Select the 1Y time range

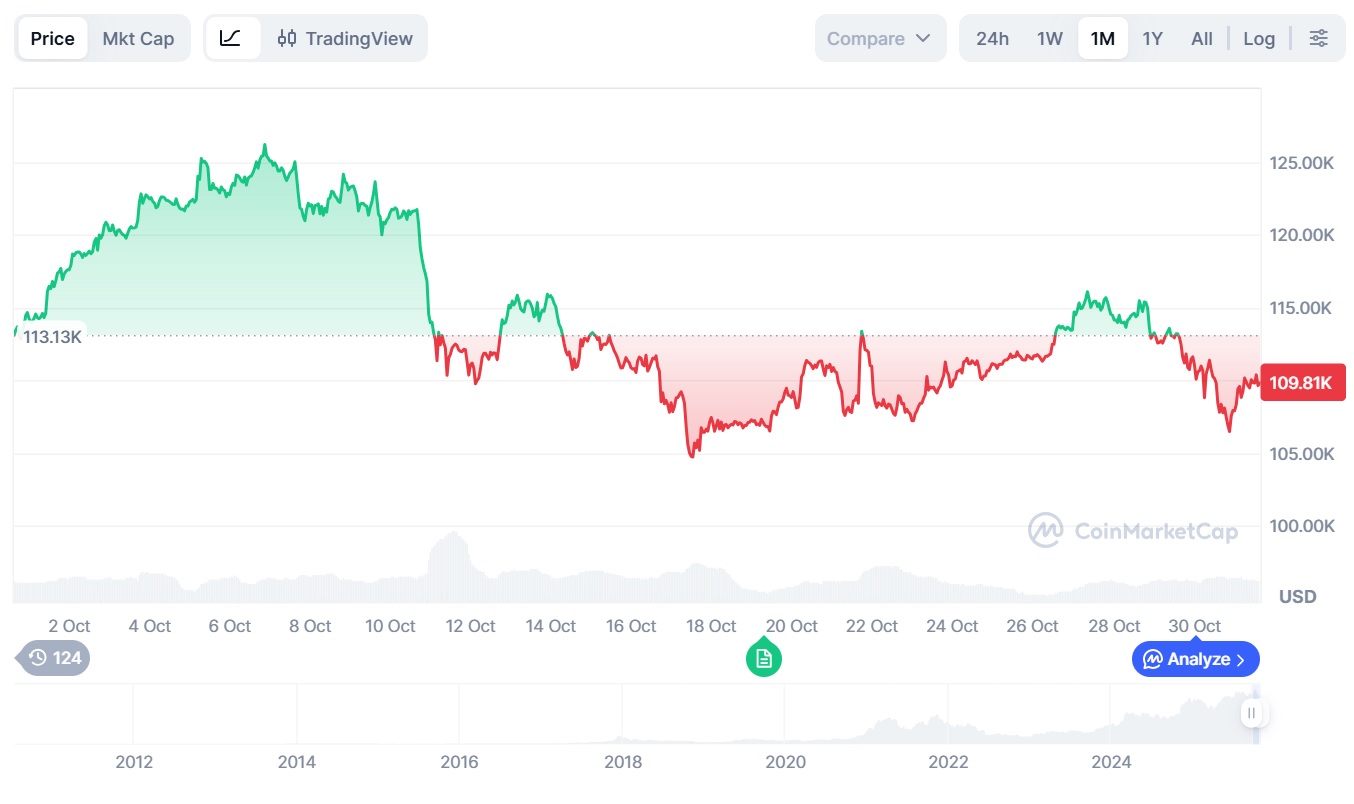pyautogui.click(x=1152, y=39)
